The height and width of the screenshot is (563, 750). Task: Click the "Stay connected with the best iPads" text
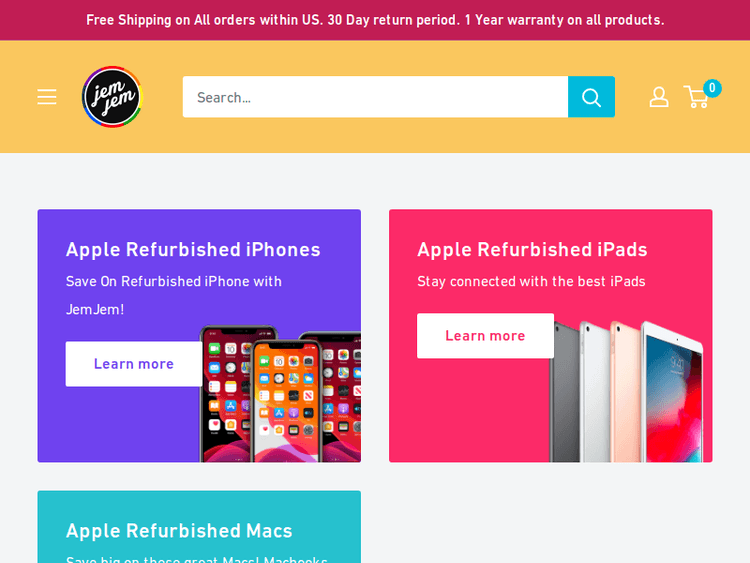(x=531, y=281)
